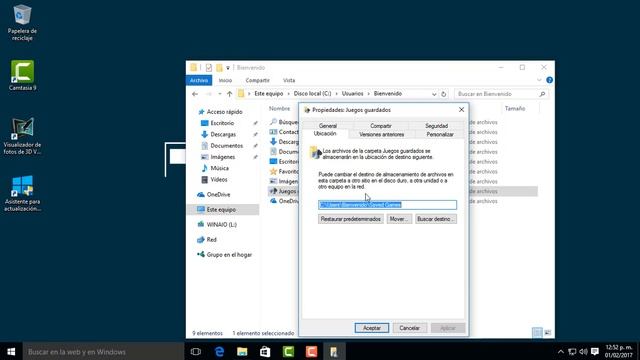The image size is (640, 360).
Task: Select Música in the navigation pane
Action: coord(219,168)
